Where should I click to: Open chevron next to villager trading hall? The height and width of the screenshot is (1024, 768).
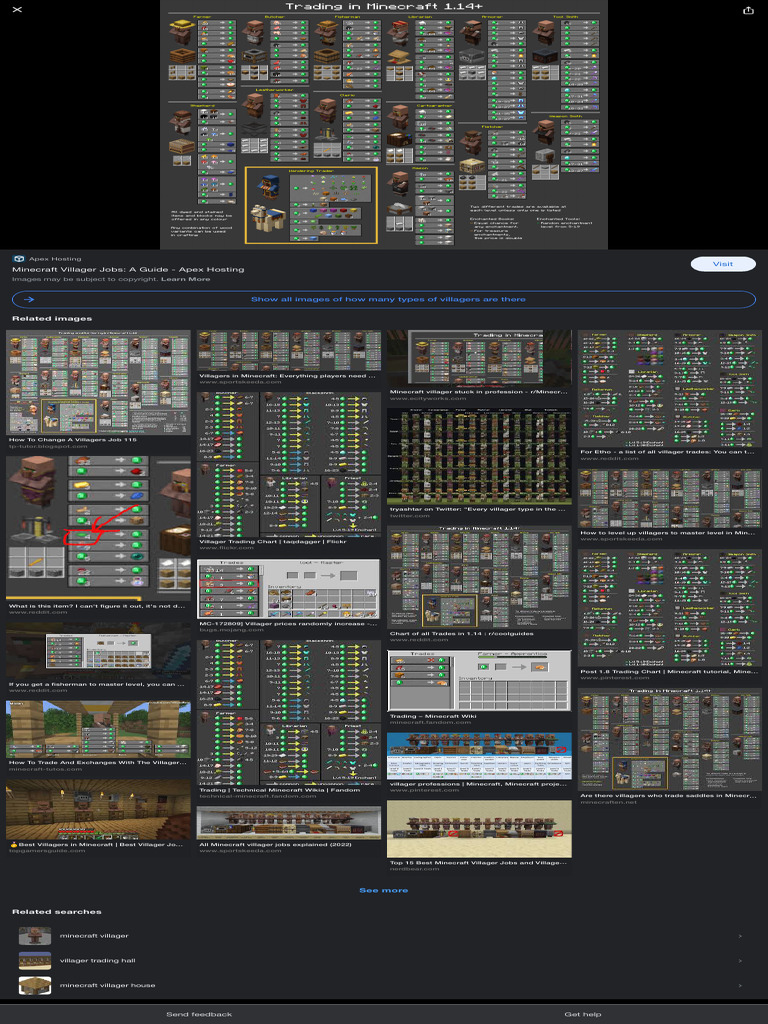click(x=740, y=961)
